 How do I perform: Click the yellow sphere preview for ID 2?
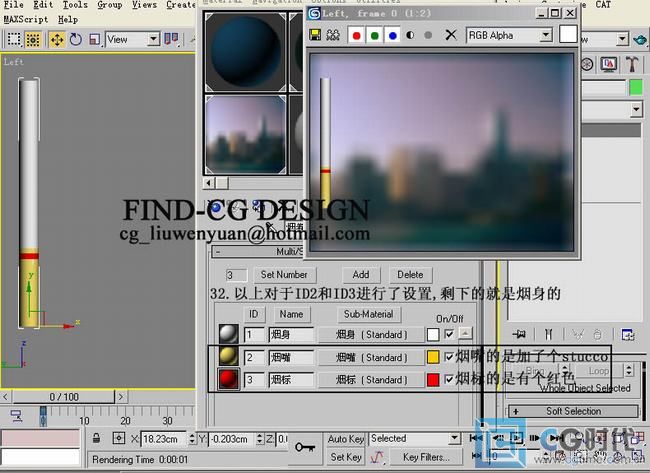click(x=228, y=357)
